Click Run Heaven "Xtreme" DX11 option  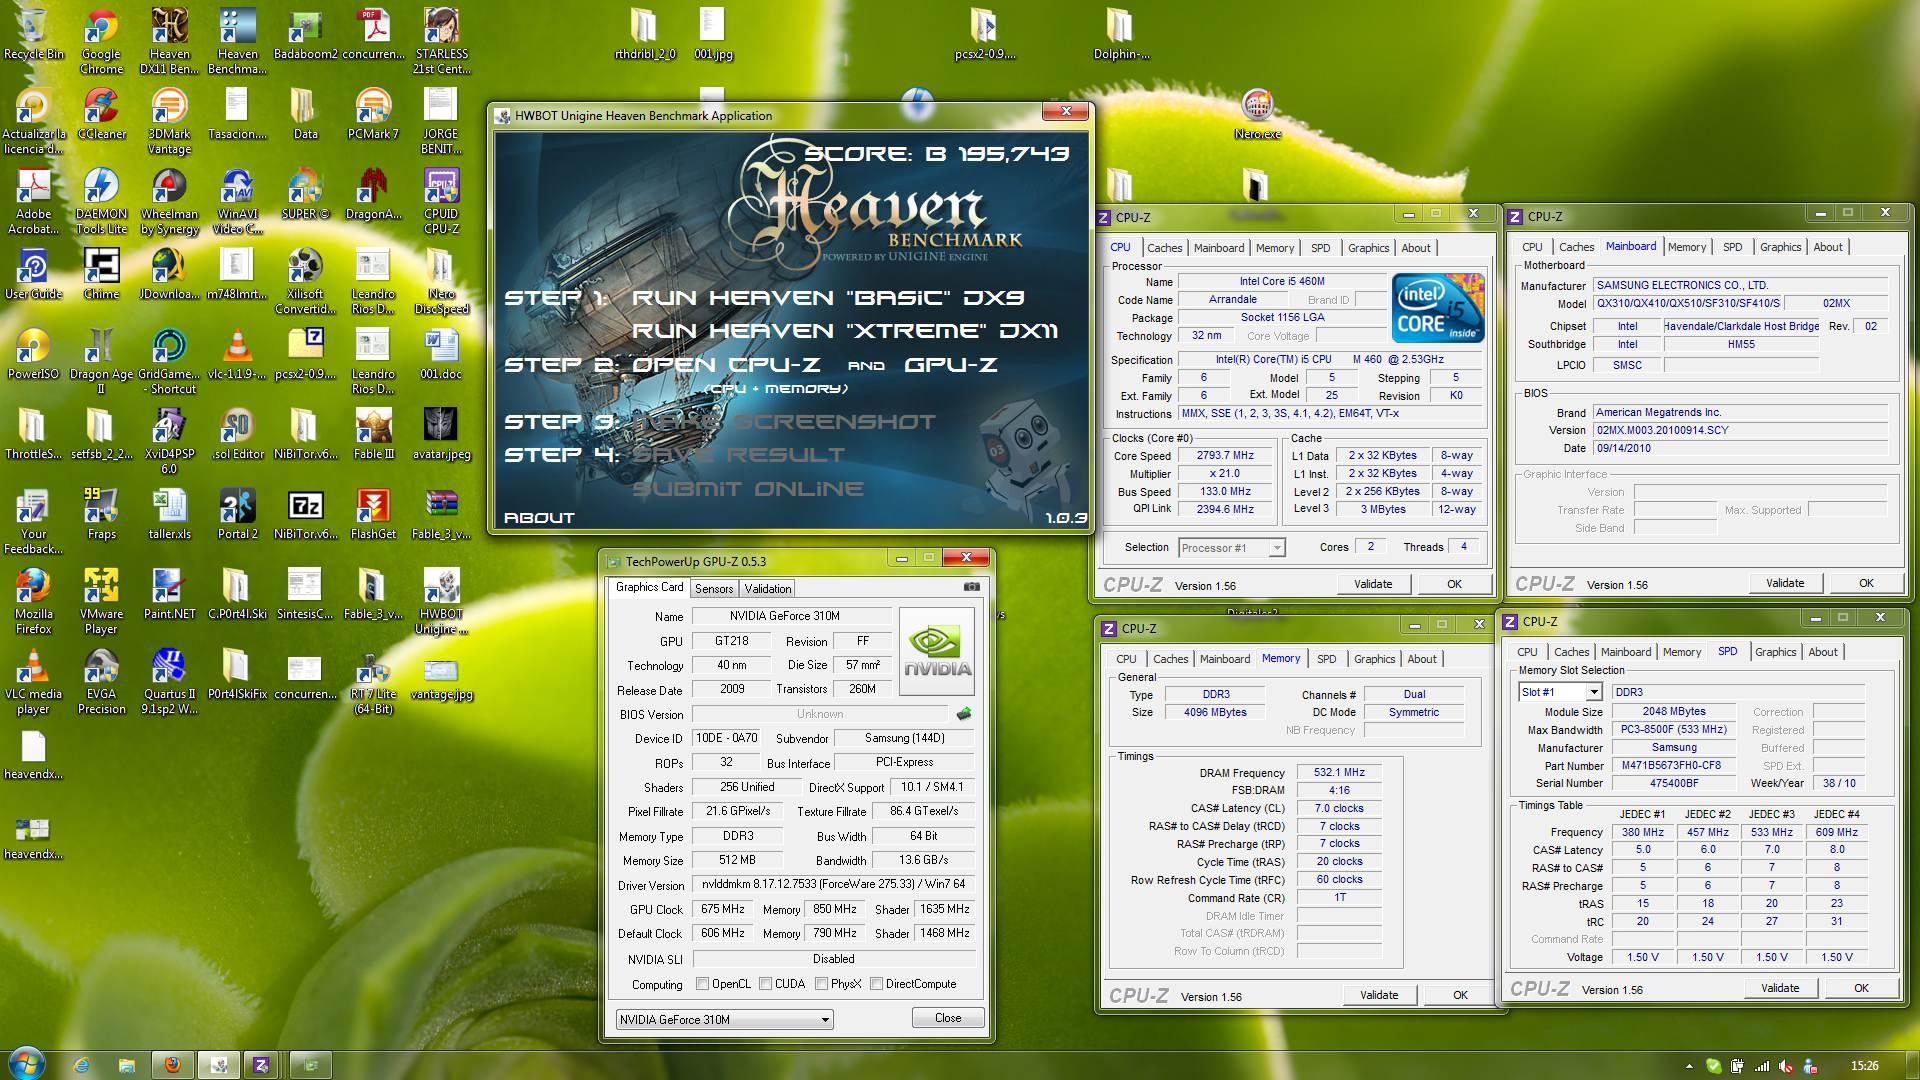845,331
